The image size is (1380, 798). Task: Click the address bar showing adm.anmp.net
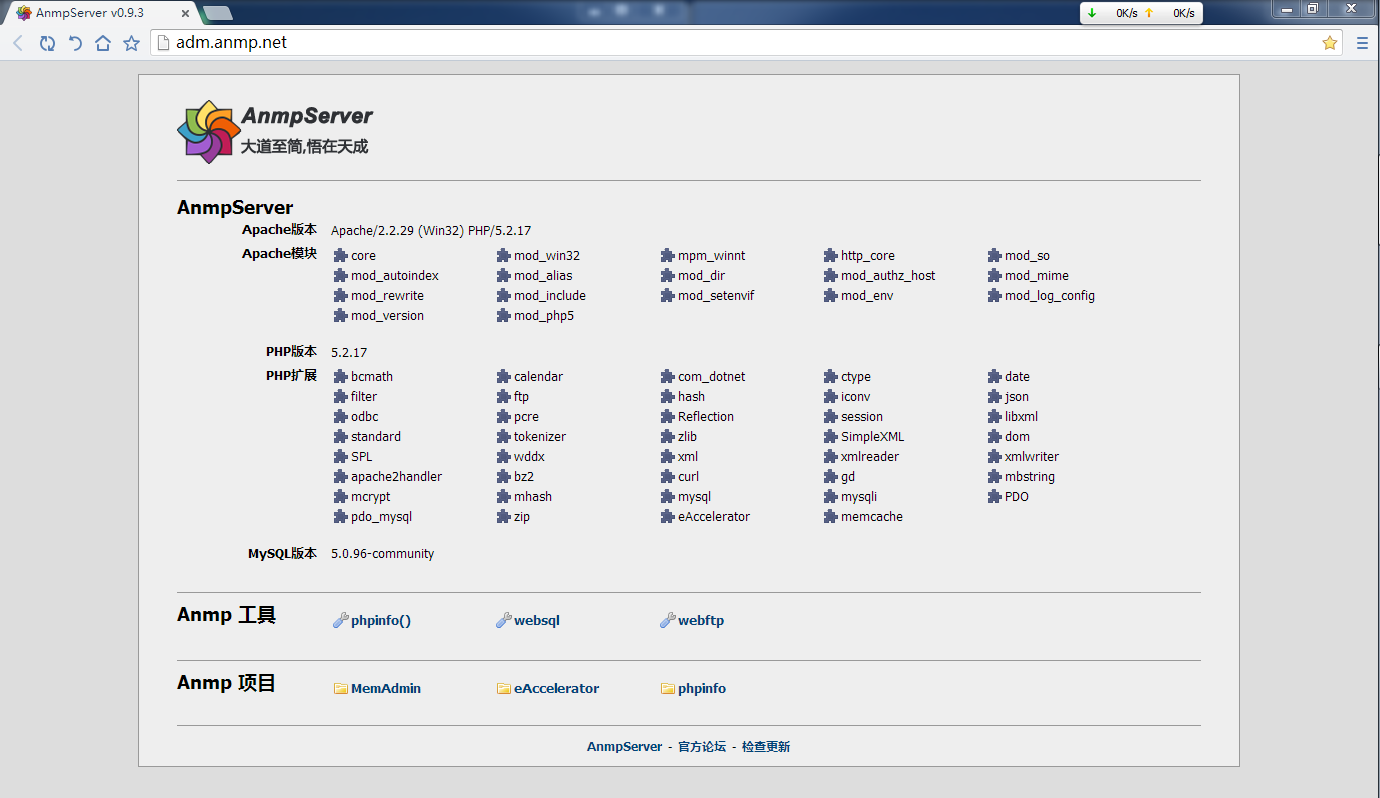tap(745, 43)
